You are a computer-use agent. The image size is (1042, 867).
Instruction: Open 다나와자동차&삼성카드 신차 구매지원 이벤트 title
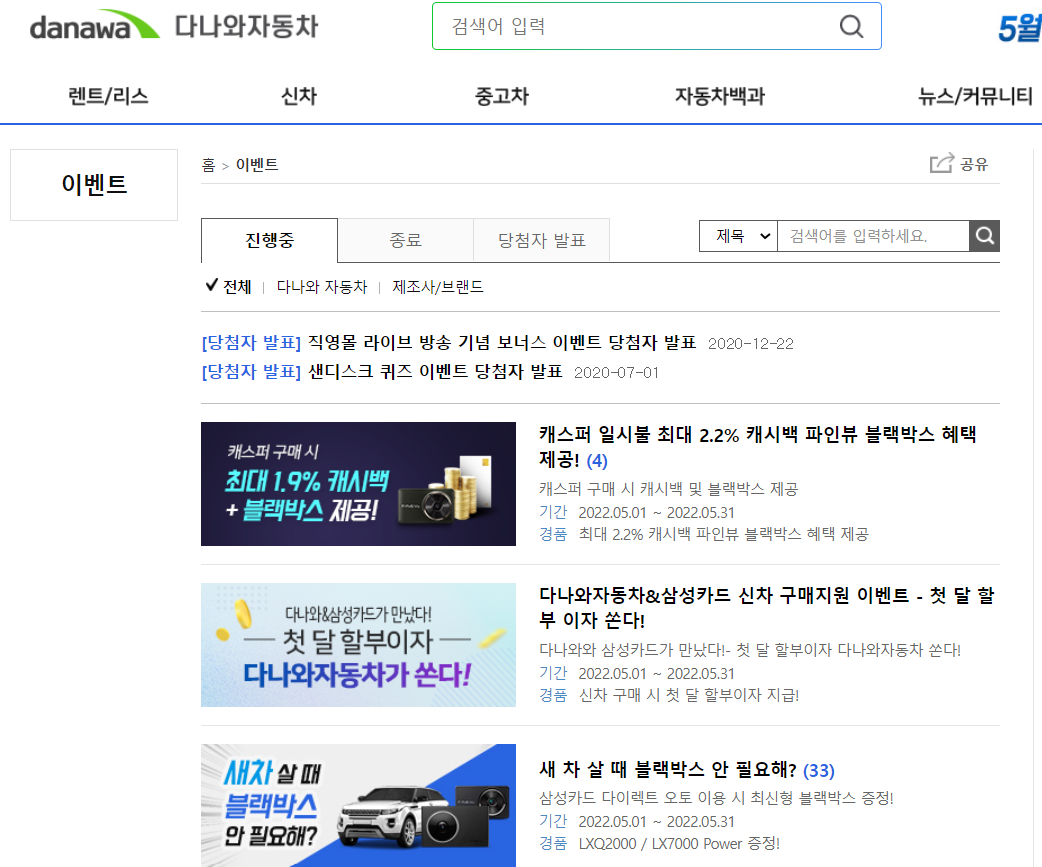coord(766,608)
